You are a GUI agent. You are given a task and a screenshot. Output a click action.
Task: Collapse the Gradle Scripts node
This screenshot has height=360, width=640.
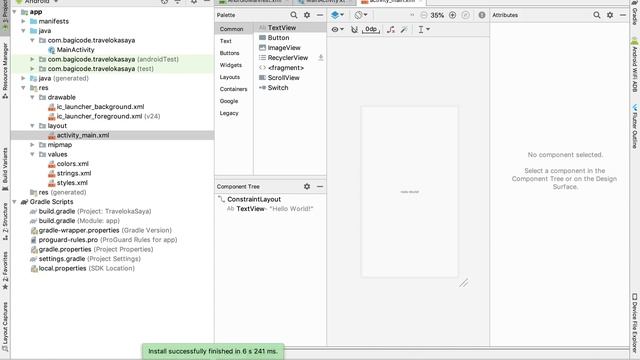click(15, 202)
